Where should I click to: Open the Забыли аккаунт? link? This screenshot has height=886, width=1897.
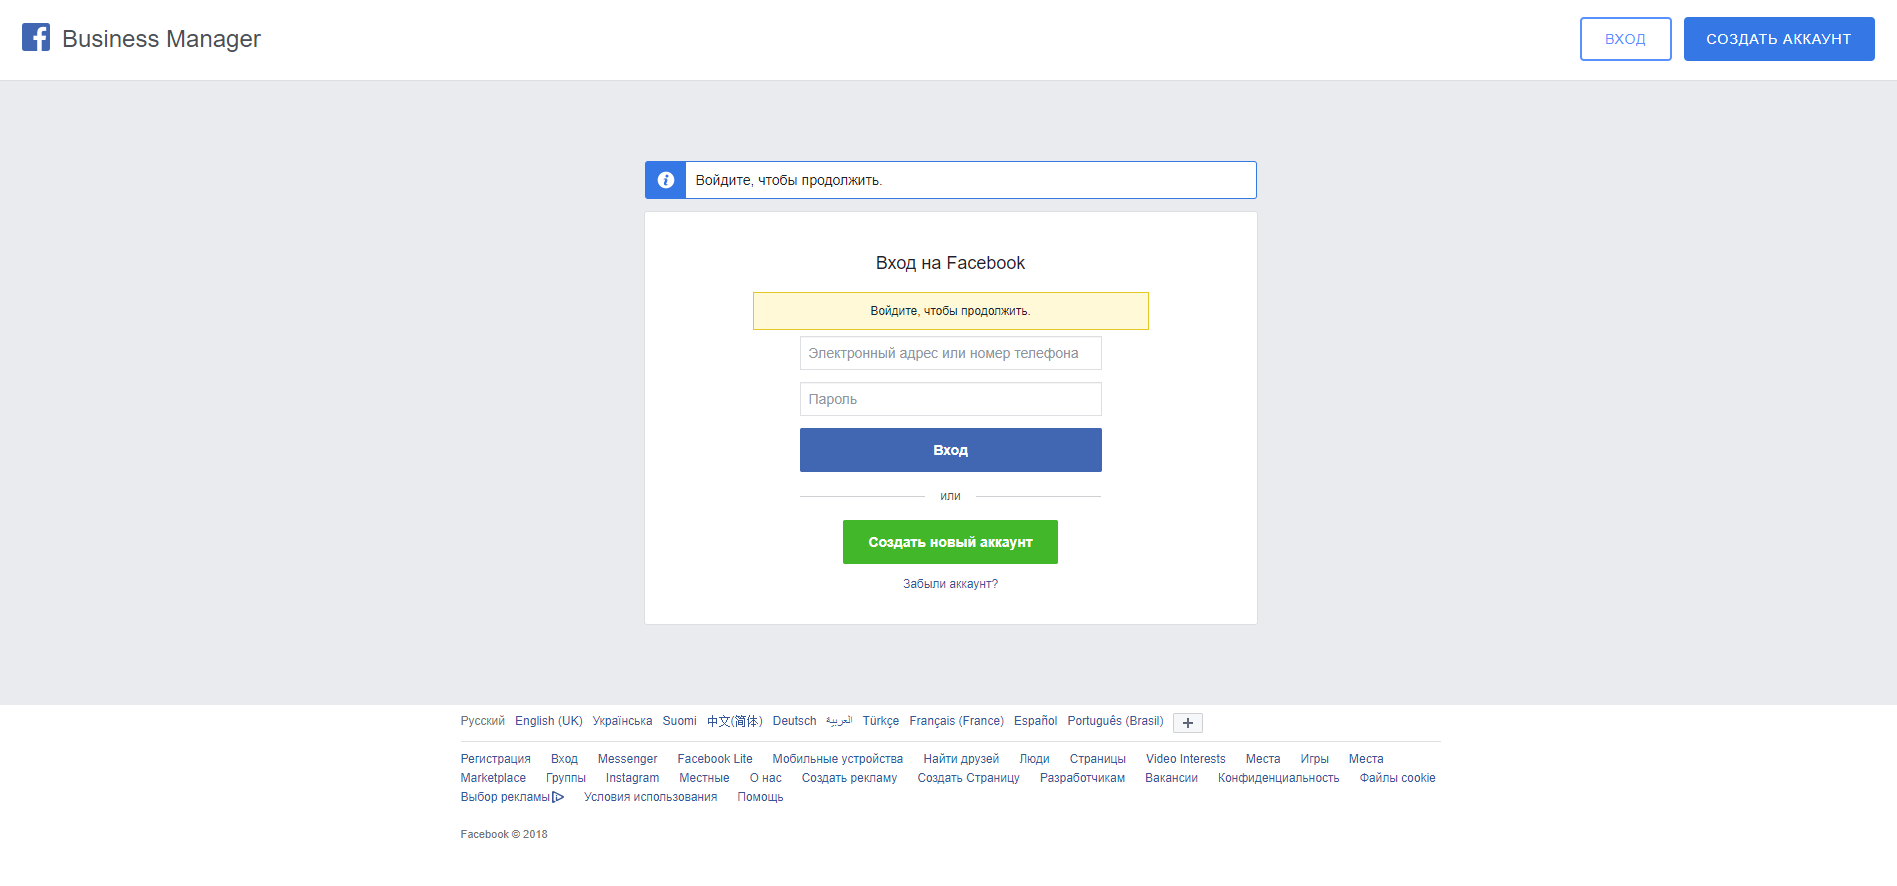[x=950, y=584]
